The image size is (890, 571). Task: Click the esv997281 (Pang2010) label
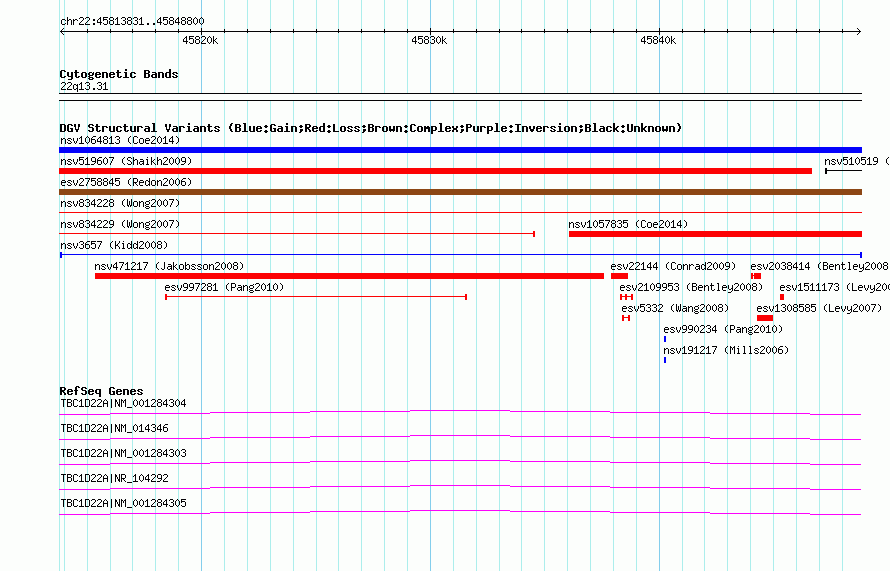click(x=224, y=287)
